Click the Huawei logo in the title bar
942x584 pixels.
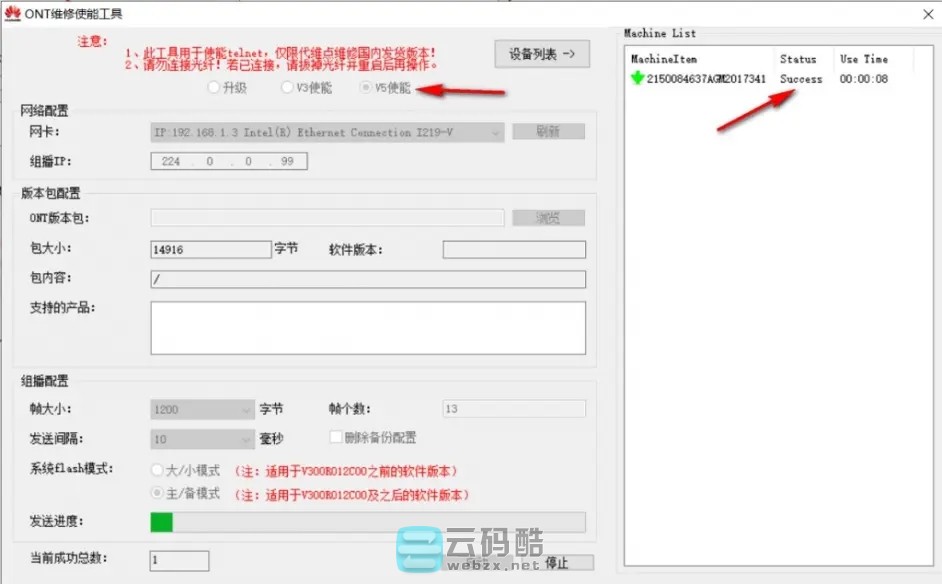[12, 14]
